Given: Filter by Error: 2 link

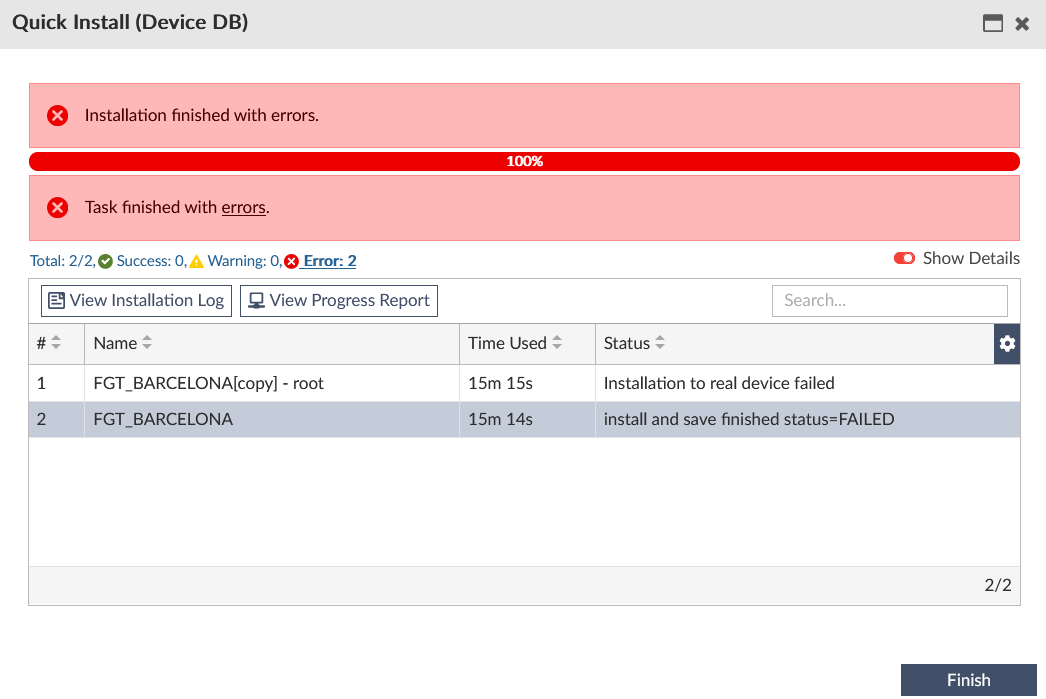Looking at the screenshot, I should click(x=329, y=262).
